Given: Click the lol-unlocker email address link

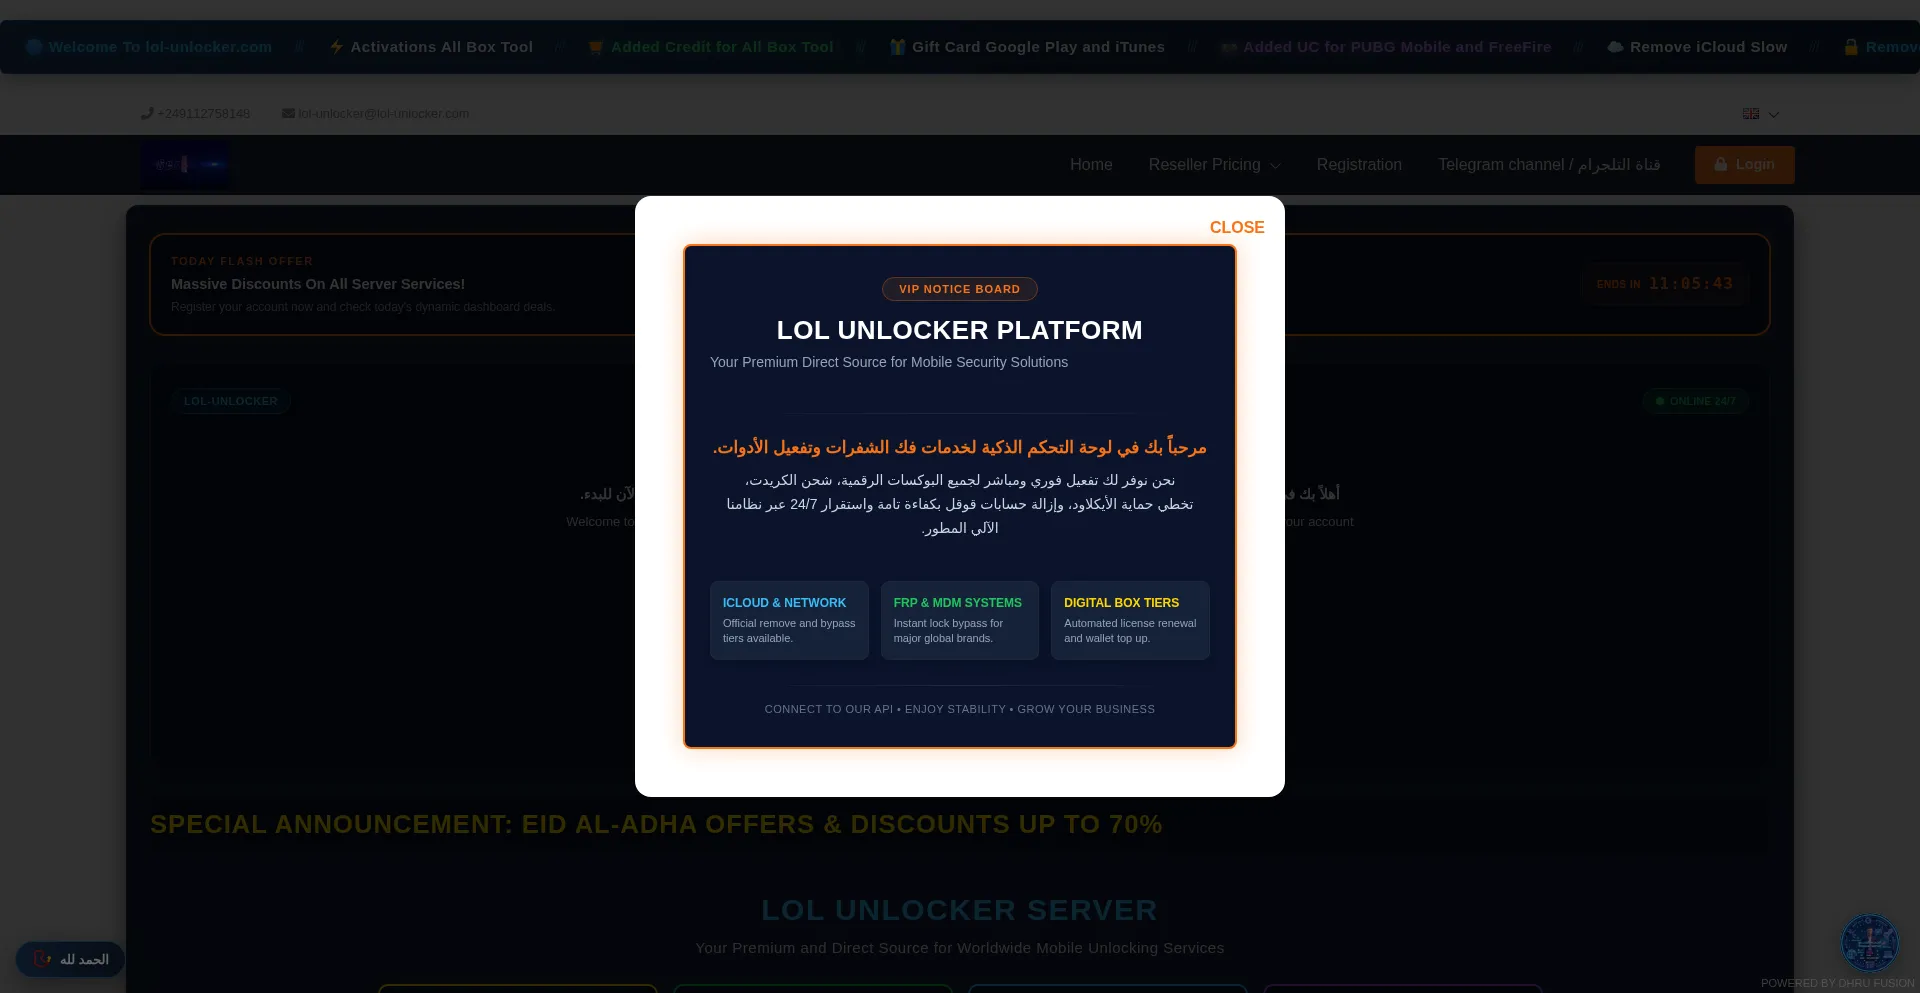Looking at the screenshot, I should [x=383, y=114].
